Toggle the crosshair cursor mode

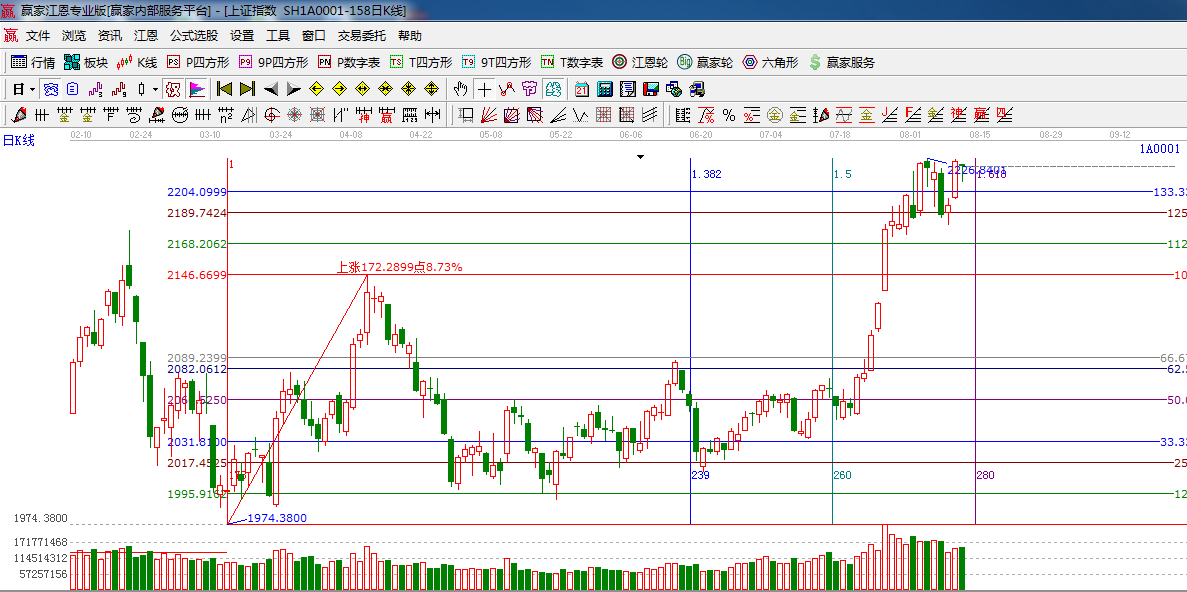(484, 89)
